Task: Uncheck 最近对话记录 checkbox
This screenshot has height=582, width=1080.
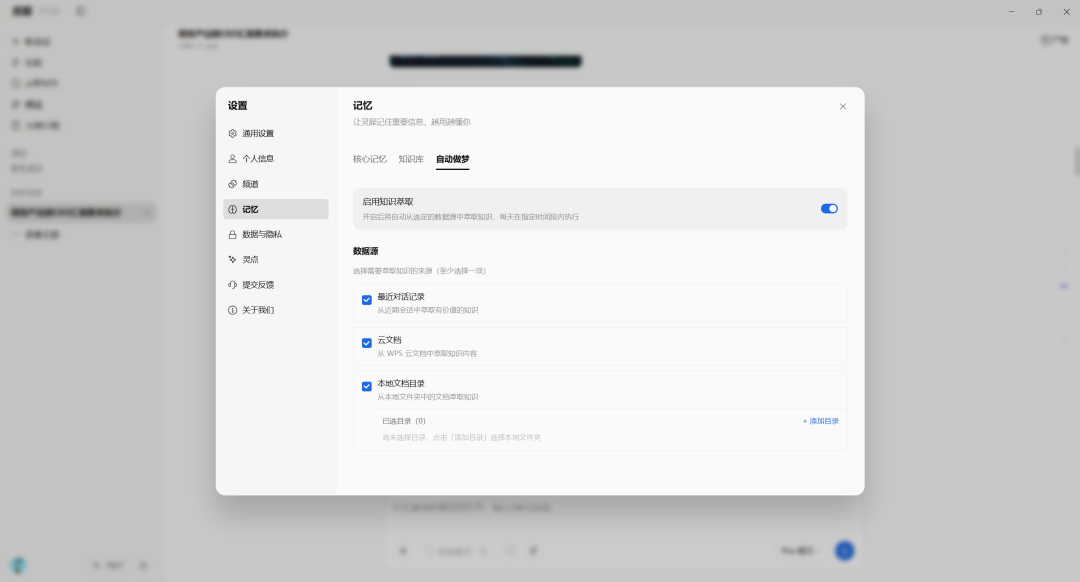Action: click(x=366, y=300)
